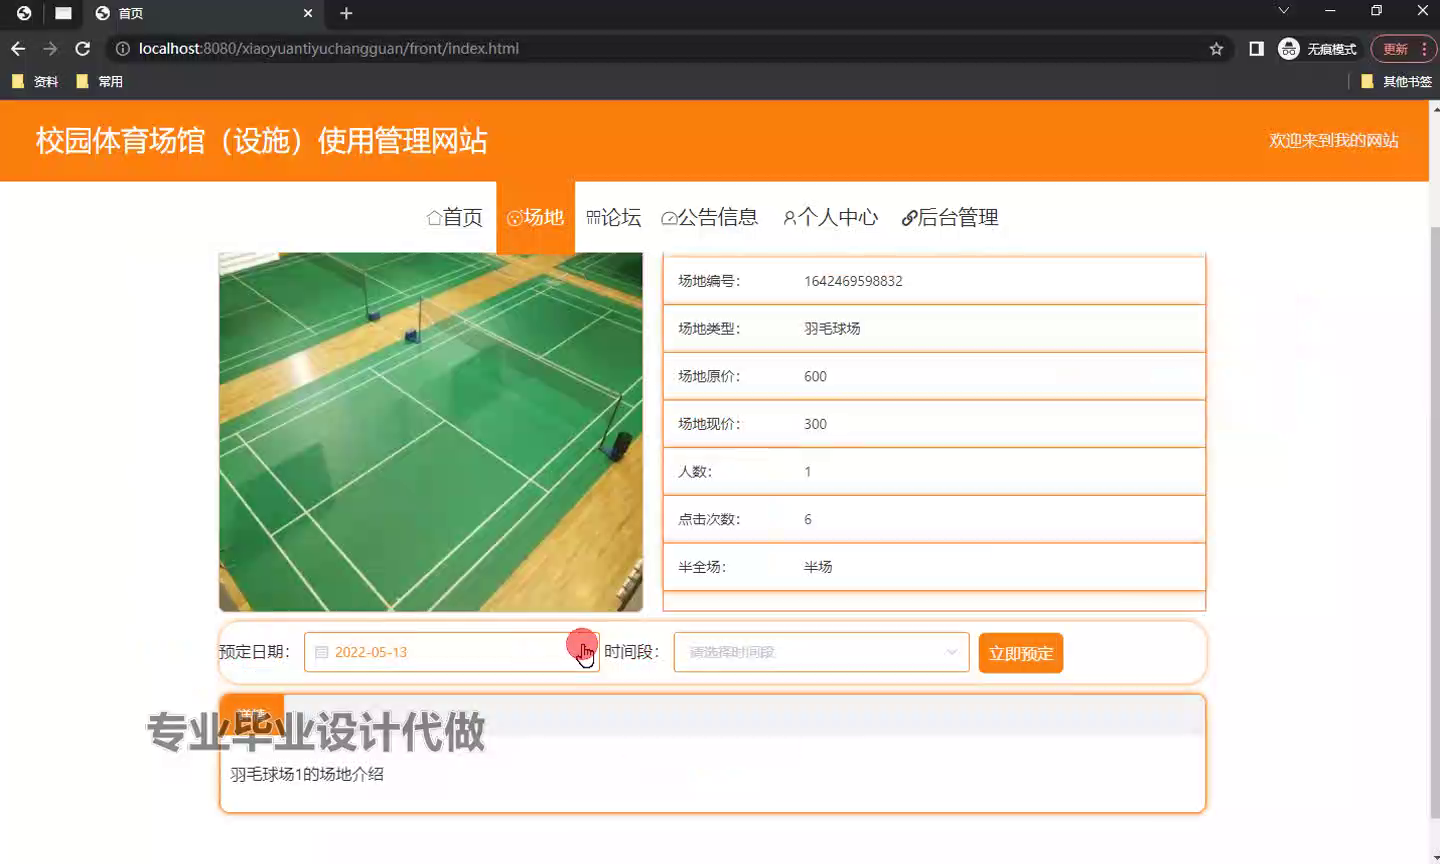The width and height of the screenshot is (1440, 864).
Task: Click the 半全场 value 半场
Action: click(x=818, y=567)
